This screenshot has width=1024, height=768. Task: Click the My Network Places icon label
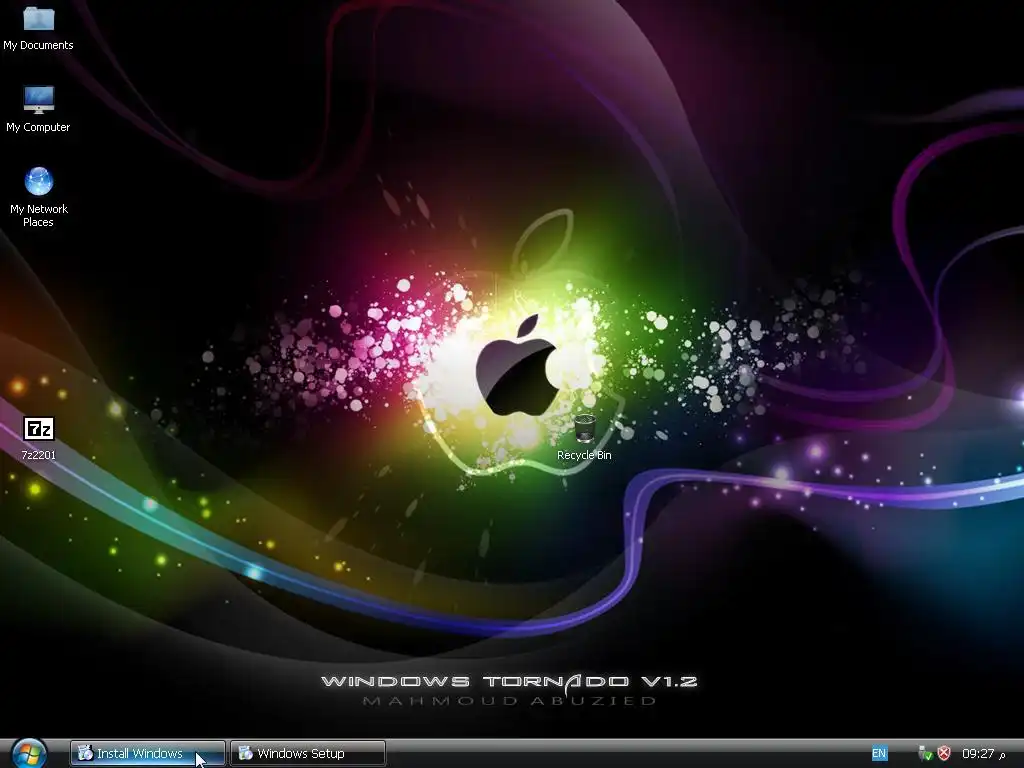coord(39,216)
